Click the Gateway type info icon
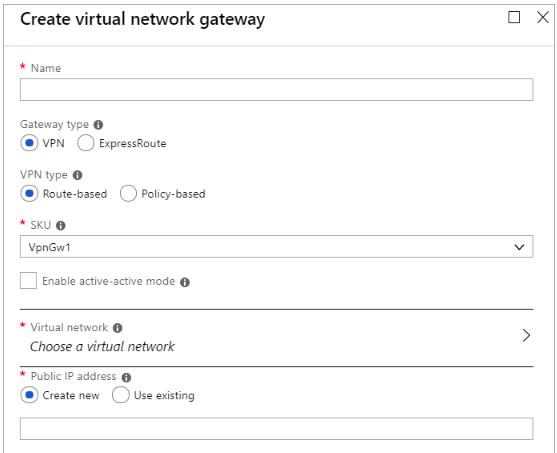 pyautogui.click(x=98, y=125)
